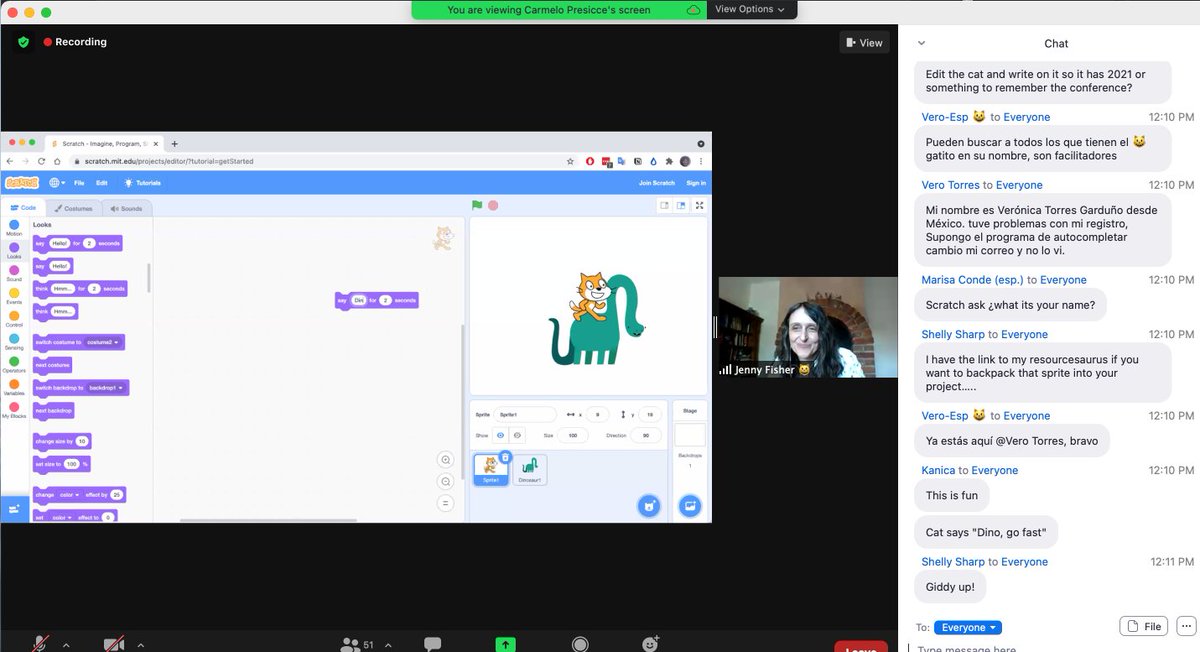Screen dimensions: 1200x652
Task: Click the Choose a Backdrop button
Action: pyautogui.click(x=689, y=506)
